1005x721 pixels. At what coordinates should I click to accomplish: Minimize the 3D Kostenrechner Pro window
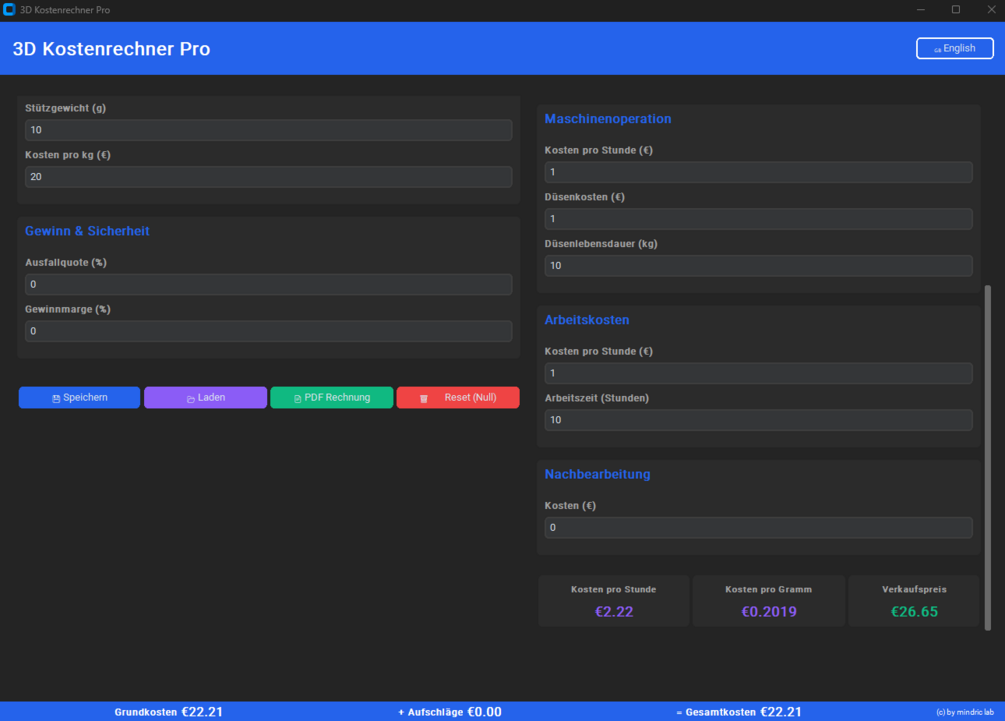(920, 10)
